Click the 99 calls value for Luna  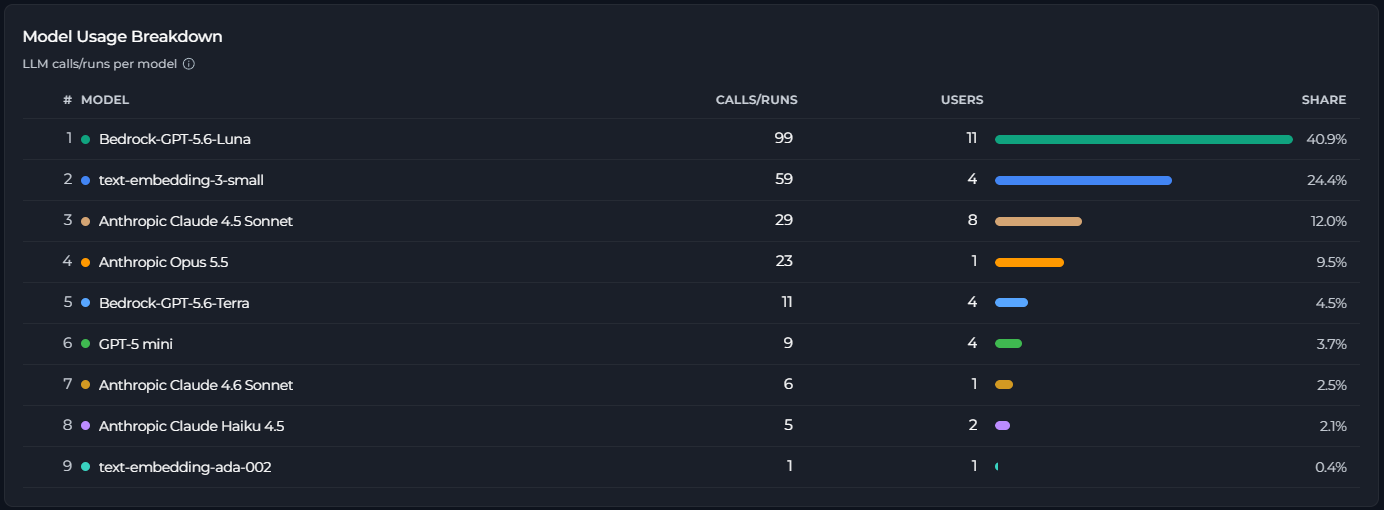(783, 138)
